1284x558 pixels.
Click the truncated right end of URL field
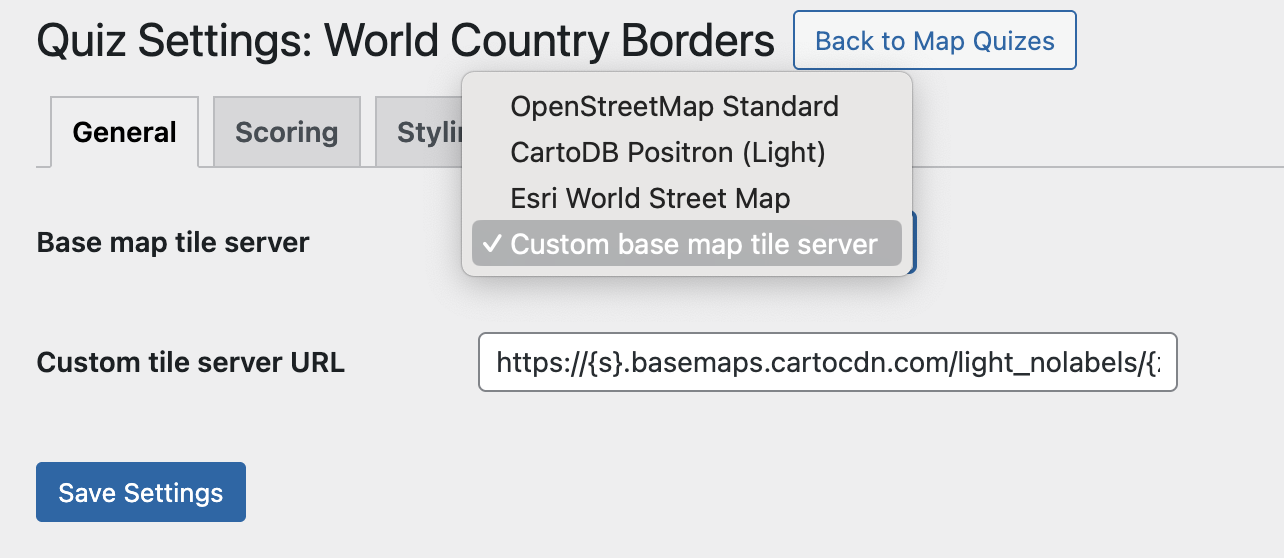coord(1160,362)
